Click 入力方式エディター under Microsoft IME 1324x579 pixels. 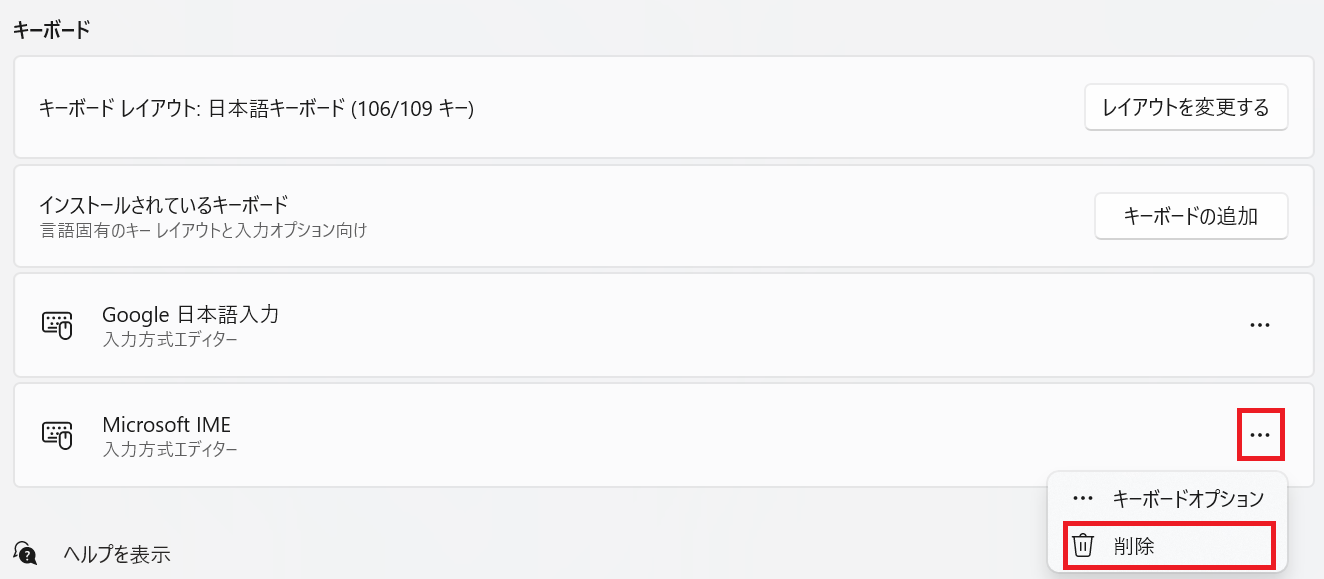tap(170, 450)
